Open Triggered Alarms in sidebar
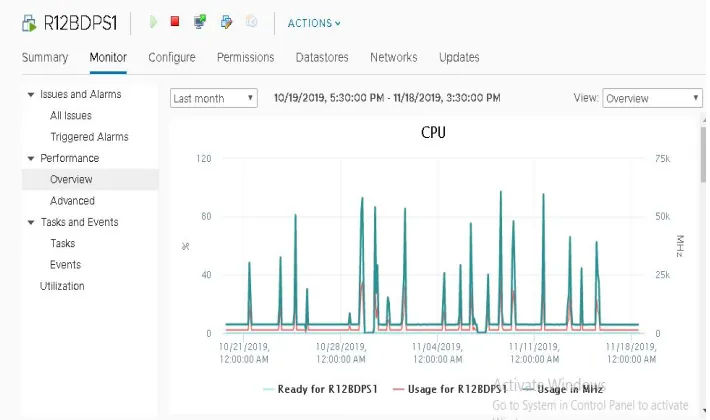This screenshot has height=420, width=710. (x=89, y=137)
